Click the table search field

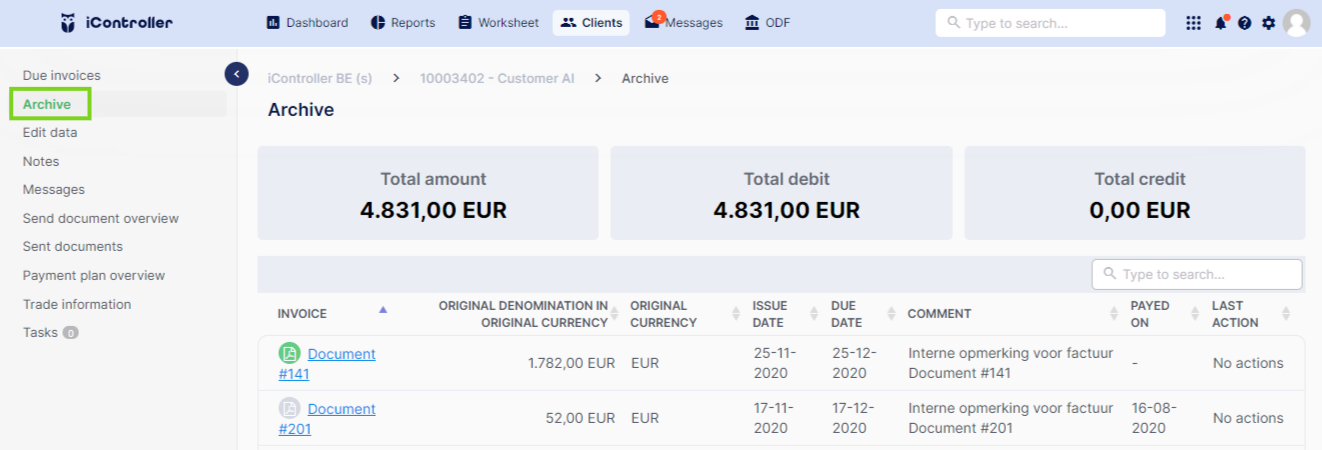(x=1197, y=274)
